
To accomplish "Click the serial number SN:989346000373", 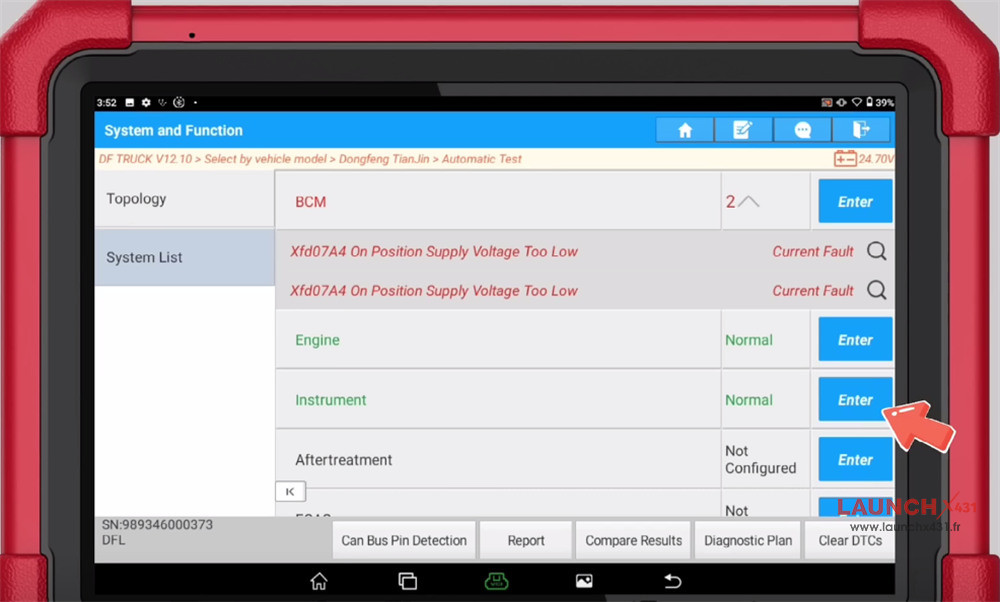I will pos(158,524).
